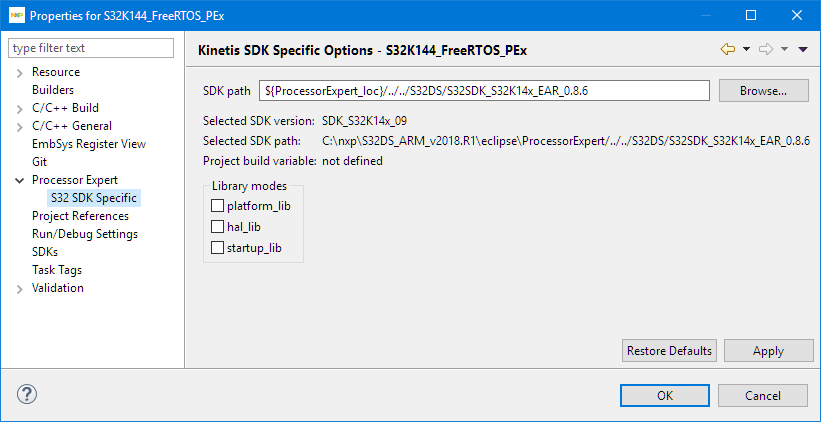821x422 pixels.
Task: Click the forward navigation arrow icon
Action: click(767, 49)
